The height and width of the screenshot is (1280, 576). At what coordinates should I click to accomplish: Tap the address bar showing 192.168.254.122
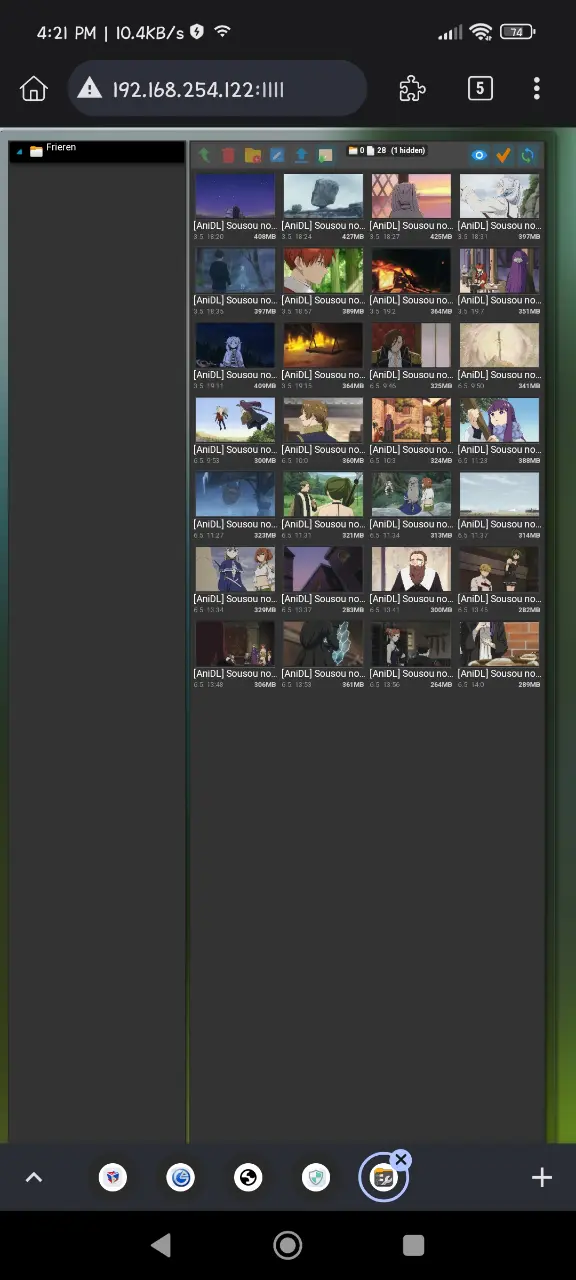217,89
